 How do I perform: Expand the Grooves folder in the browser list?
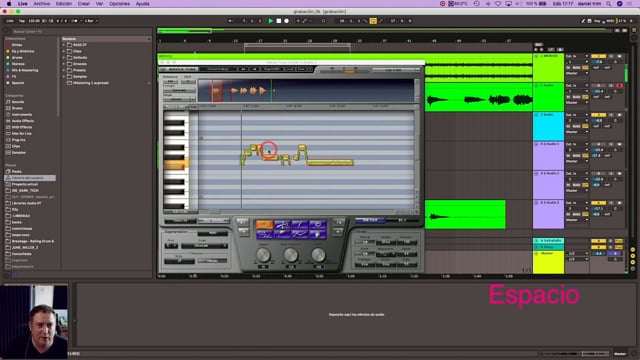pos(64,64)
